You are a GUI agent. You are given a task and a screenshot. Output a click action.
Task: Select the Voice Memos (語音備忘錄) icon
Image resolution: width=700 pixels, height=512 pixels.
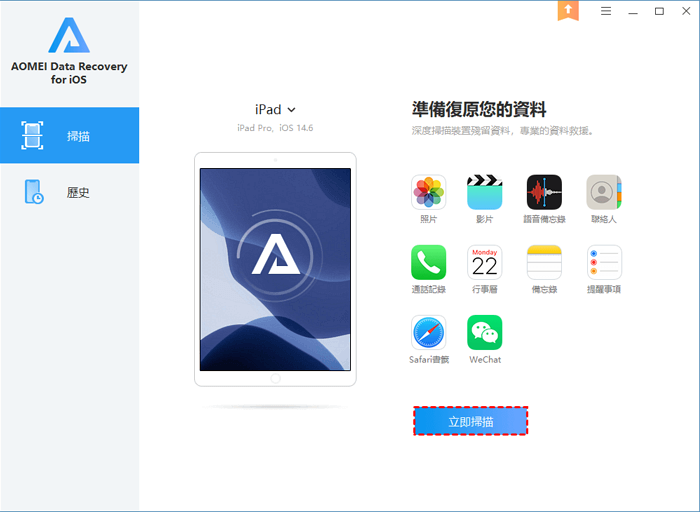pyautogui.click(x=544, y=192)
